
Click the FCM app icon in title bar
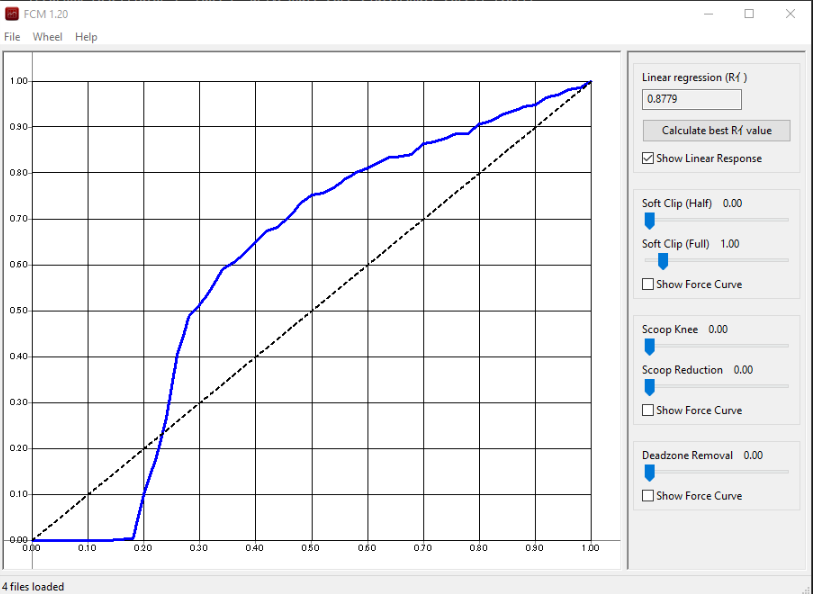coord(12,13)
